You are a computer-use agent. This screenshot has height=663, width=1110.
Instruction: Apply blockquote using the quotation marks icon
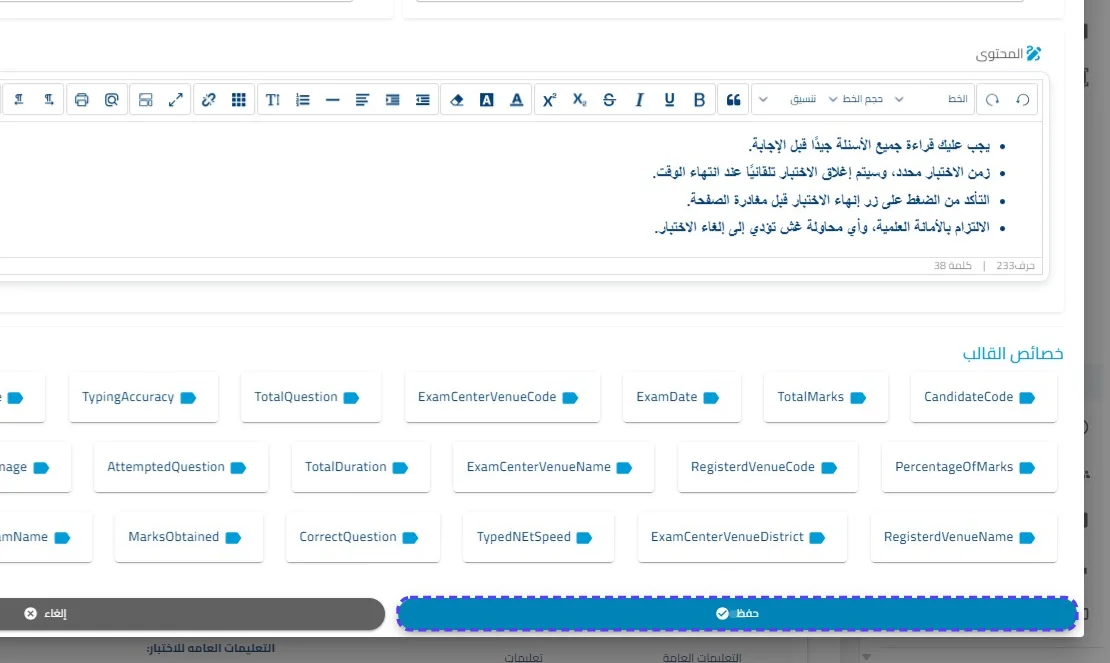coord(733,100)
